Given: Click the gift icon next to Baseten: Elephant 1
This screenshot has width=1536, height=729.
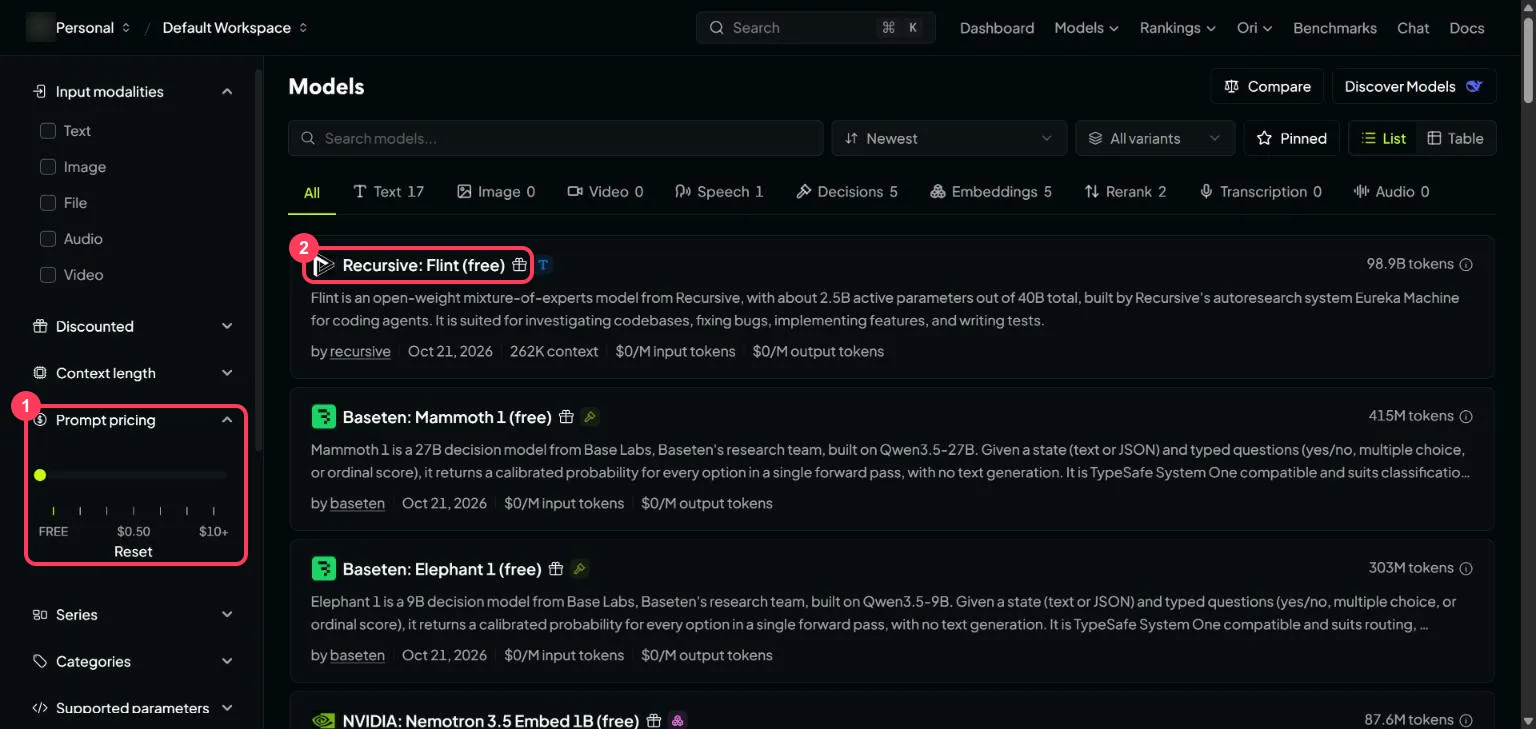Looking at the screenshot, I should pos(556,569).
